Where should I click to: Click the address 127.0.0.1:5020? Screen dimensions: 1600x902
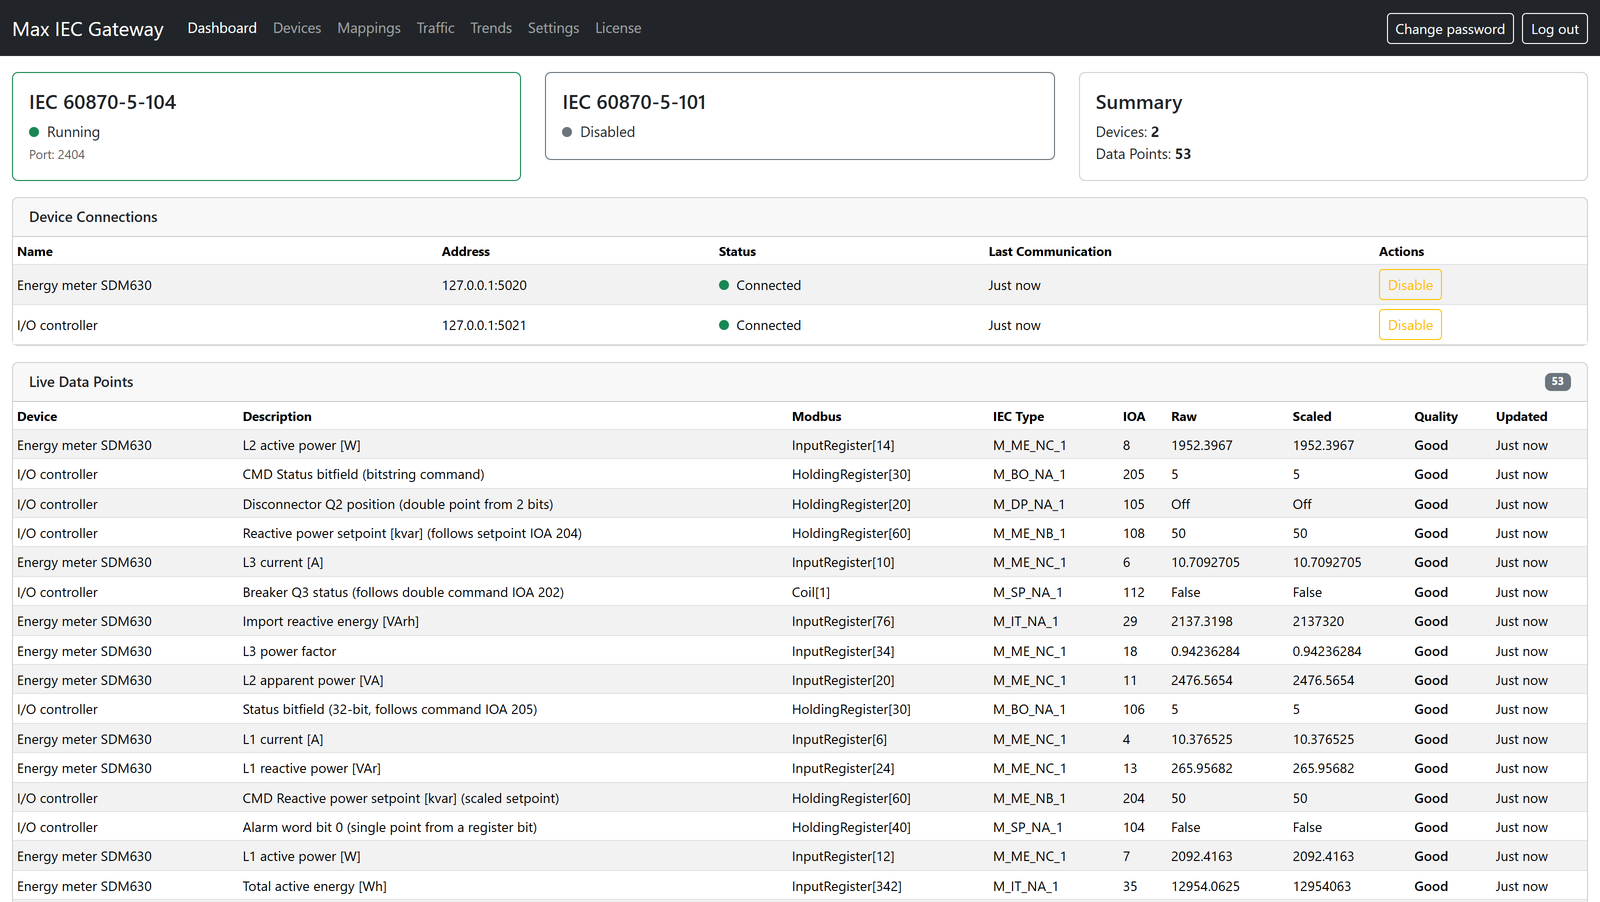[484, 285]
